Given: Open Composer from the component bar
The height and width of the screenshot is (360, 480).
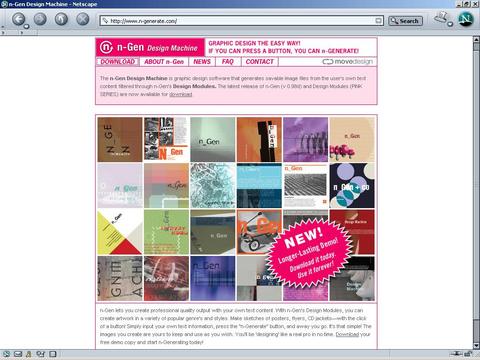Looking at the screenshot, I should [x=53, y=354].
